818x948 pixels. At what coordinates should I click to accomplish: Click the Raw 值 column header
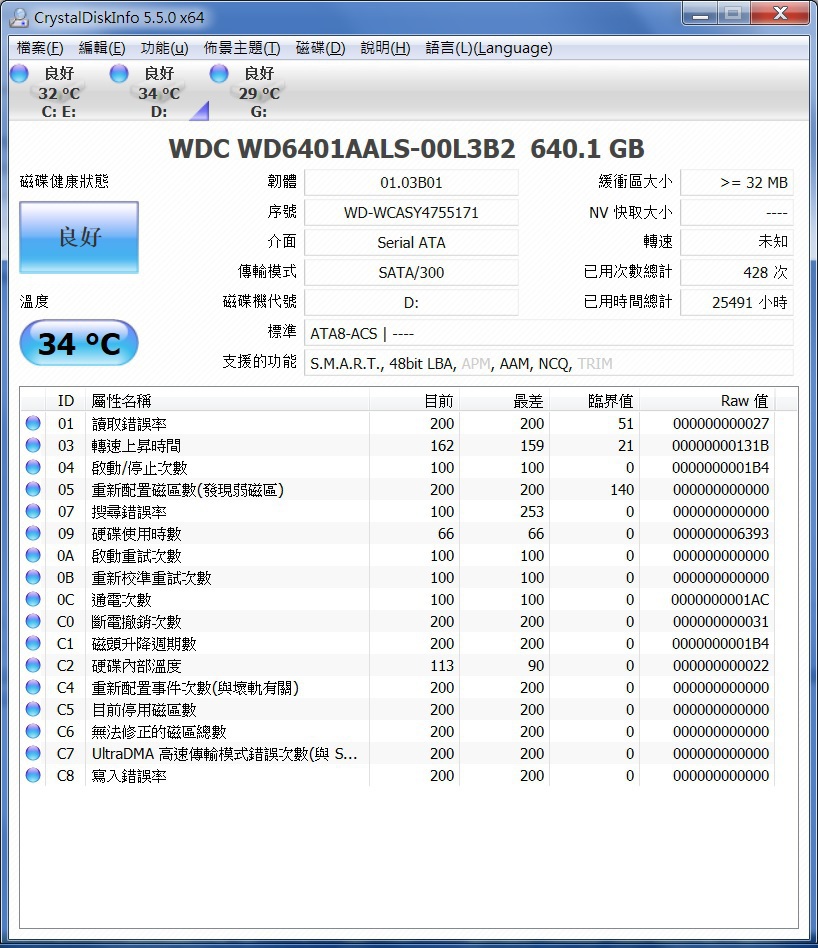(x=707, y=401)
